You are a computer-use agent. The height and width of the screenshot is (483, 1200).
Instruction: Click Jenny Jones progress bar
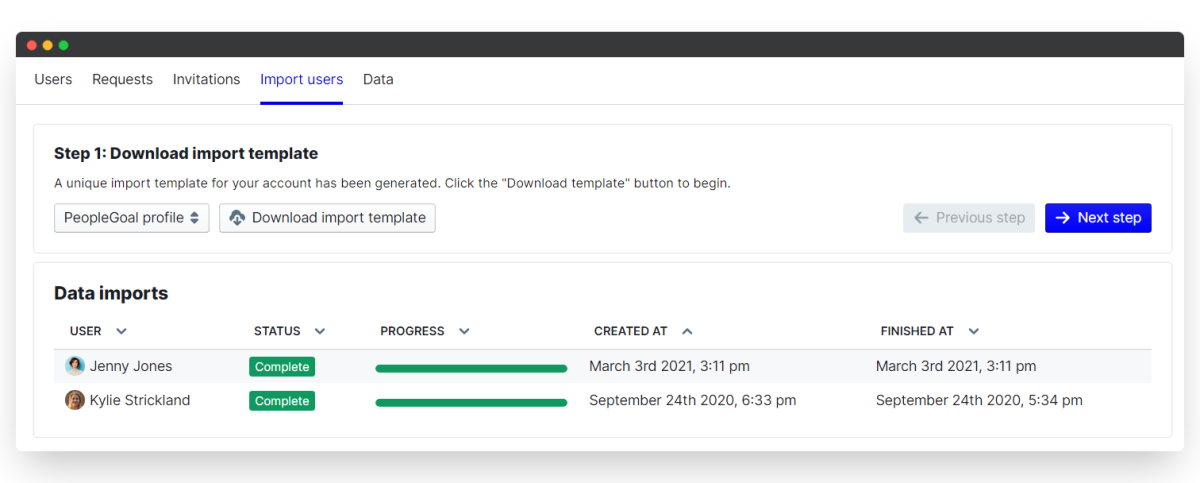471,368
